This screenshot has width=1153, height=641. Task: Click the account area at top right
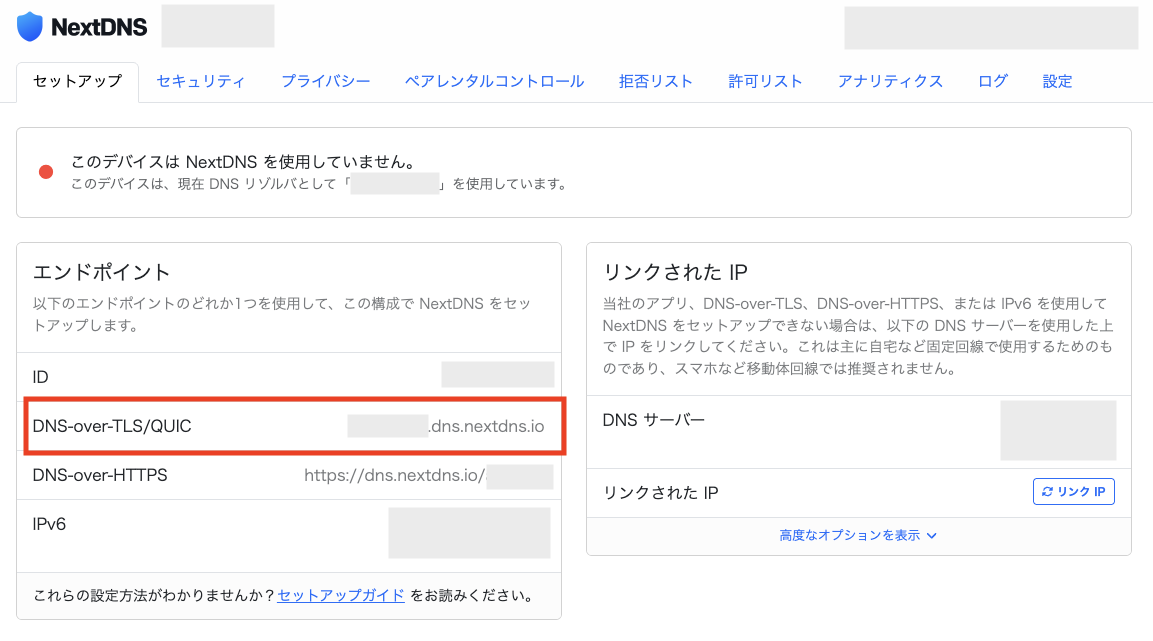click(x=990, y=29)
